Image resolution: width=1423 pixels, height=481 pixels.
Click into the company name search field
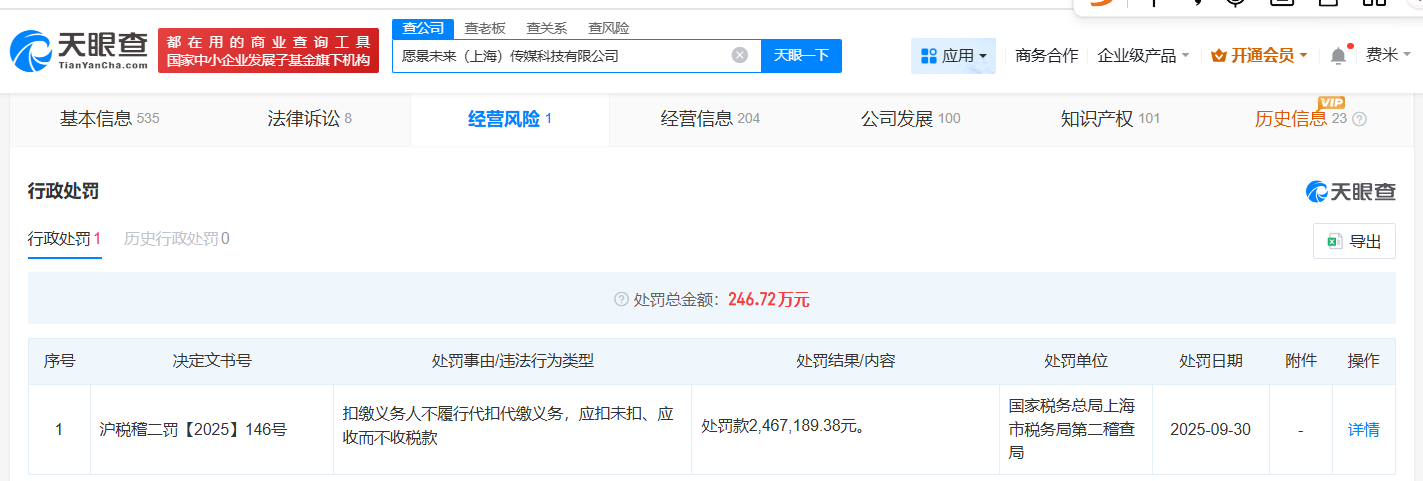tap(560, 56)
